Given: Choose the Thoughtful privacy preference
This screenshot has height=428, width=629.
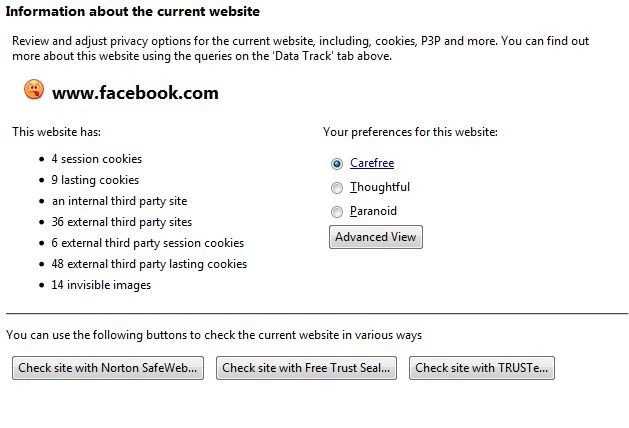Looking at the screenshot, I should point(337,188).
